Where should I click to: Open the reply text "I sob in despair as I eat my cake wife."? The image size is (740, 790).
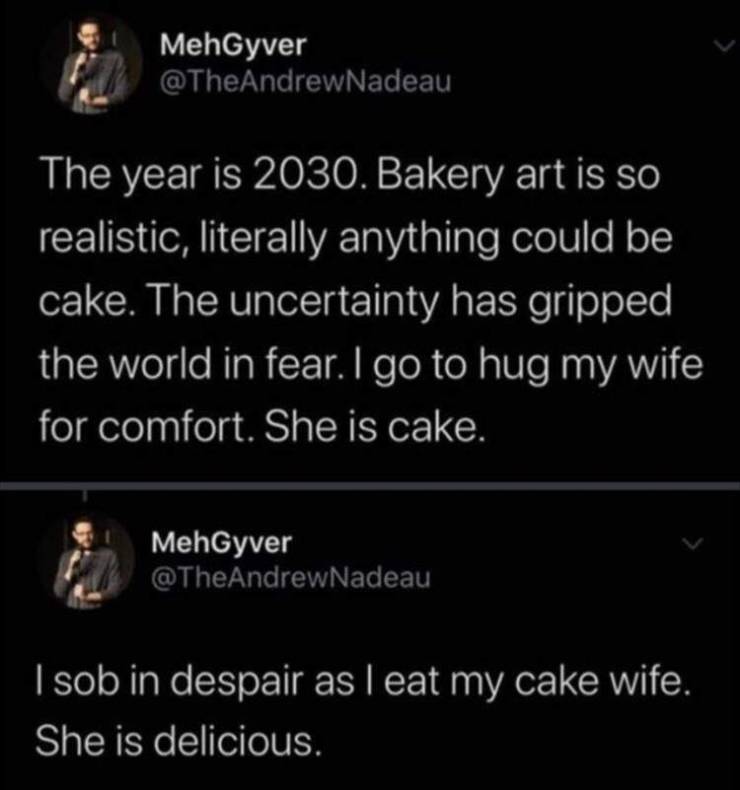click(x=362, y=682)
